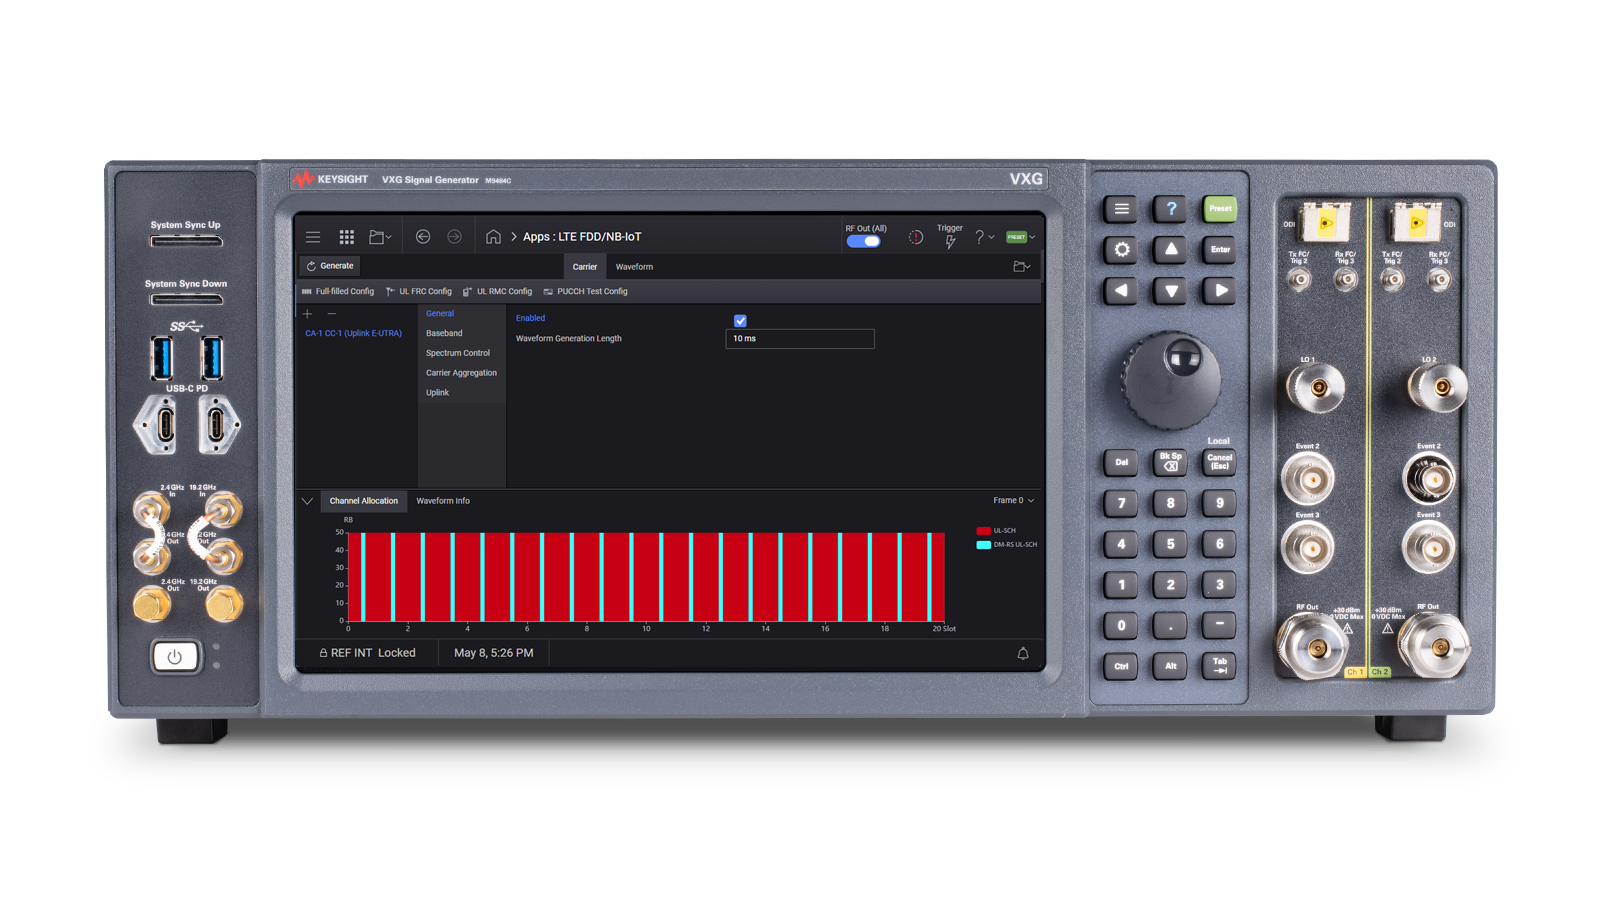The width and height of the screenshot is (1600, 900).
Task: Push the hardware Del key
Action: click(x=1121, y=462)
